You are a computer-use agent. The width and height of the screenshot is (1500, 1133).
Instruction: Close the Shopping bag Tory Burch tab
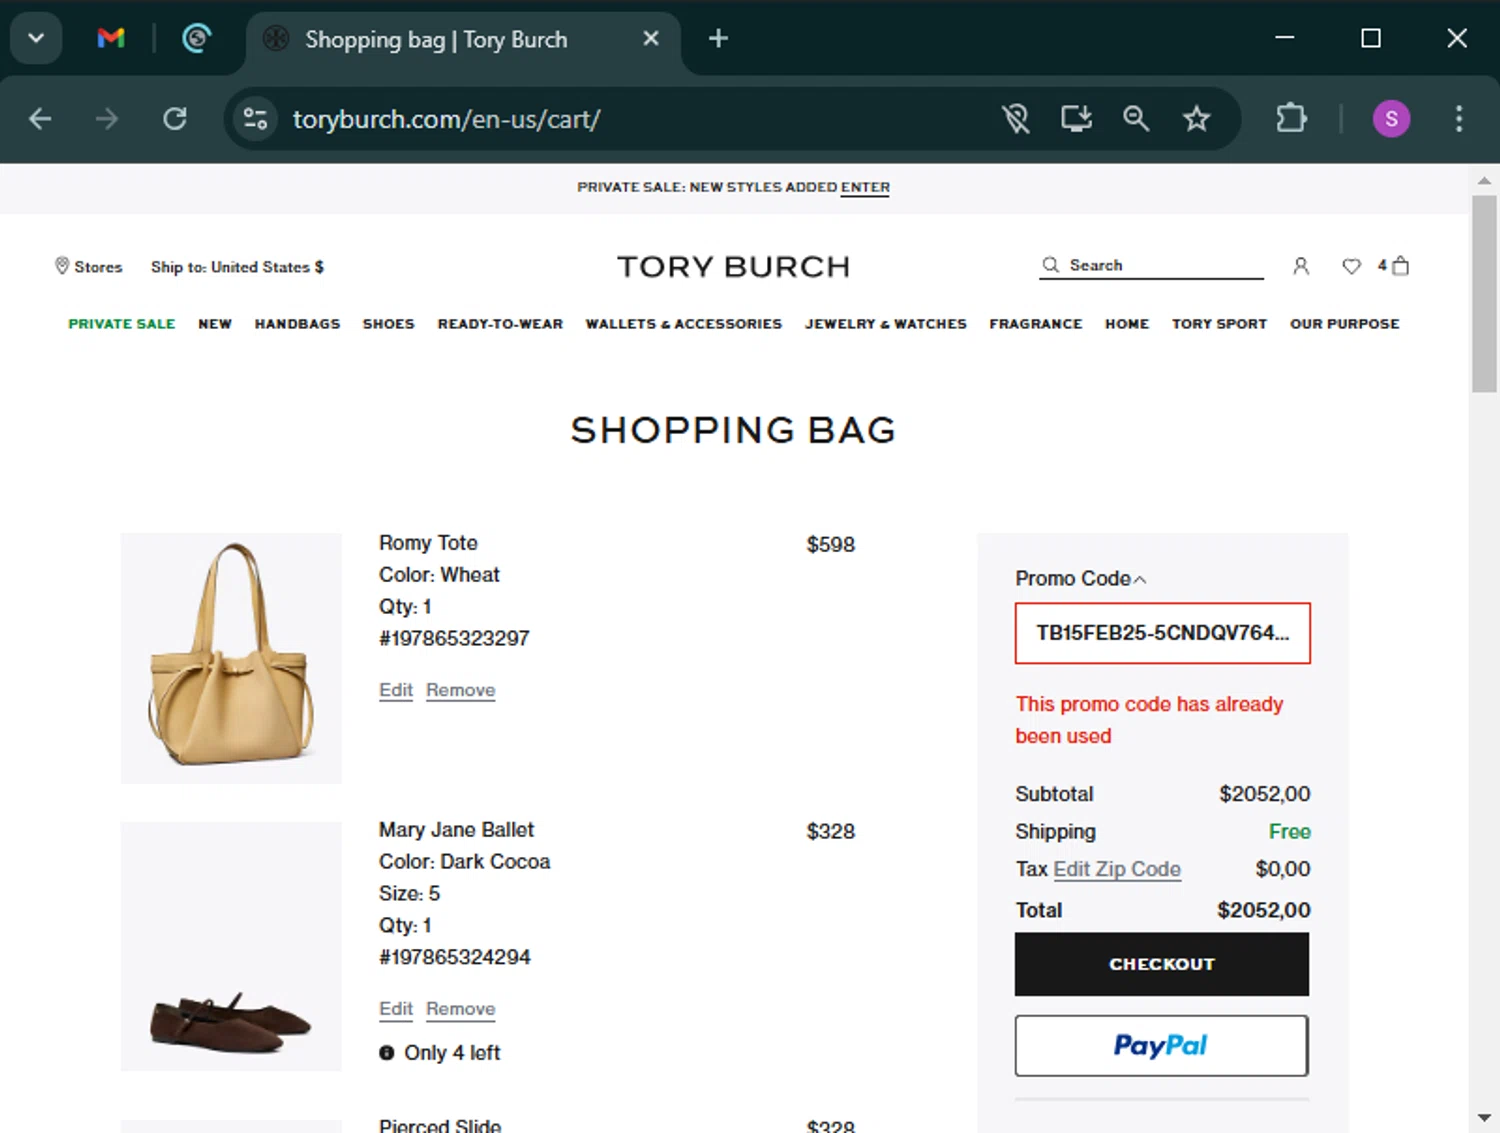tap(651, 39)
